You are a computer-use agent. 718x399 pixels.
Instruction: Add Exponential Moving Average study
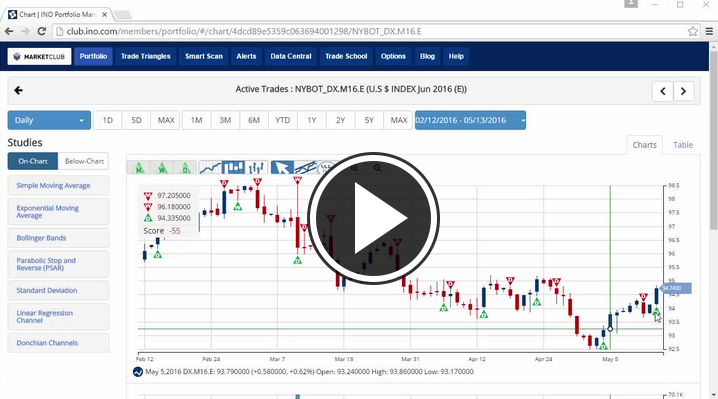click(x=58, y=212)
